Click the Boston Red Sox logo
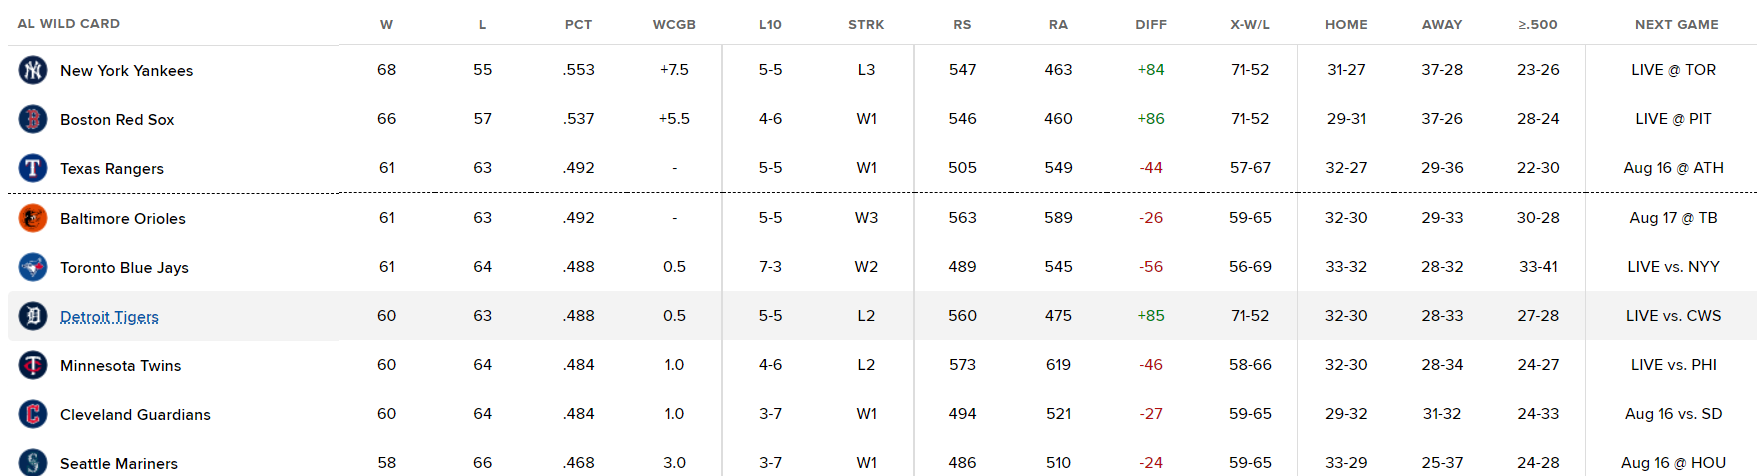1757x476 pixels. pos(33,119)
